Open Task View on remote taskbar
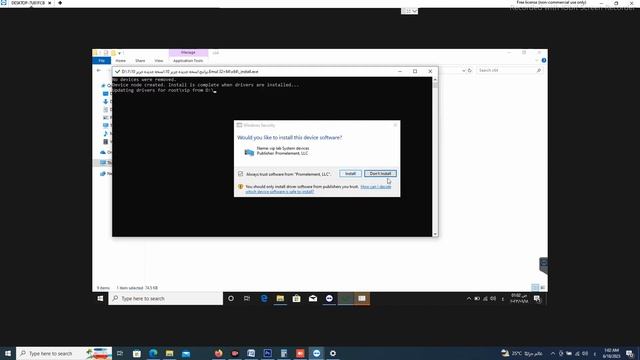This screenshot has width=640, height=360. pyautogui.click(x=247, y=298)
